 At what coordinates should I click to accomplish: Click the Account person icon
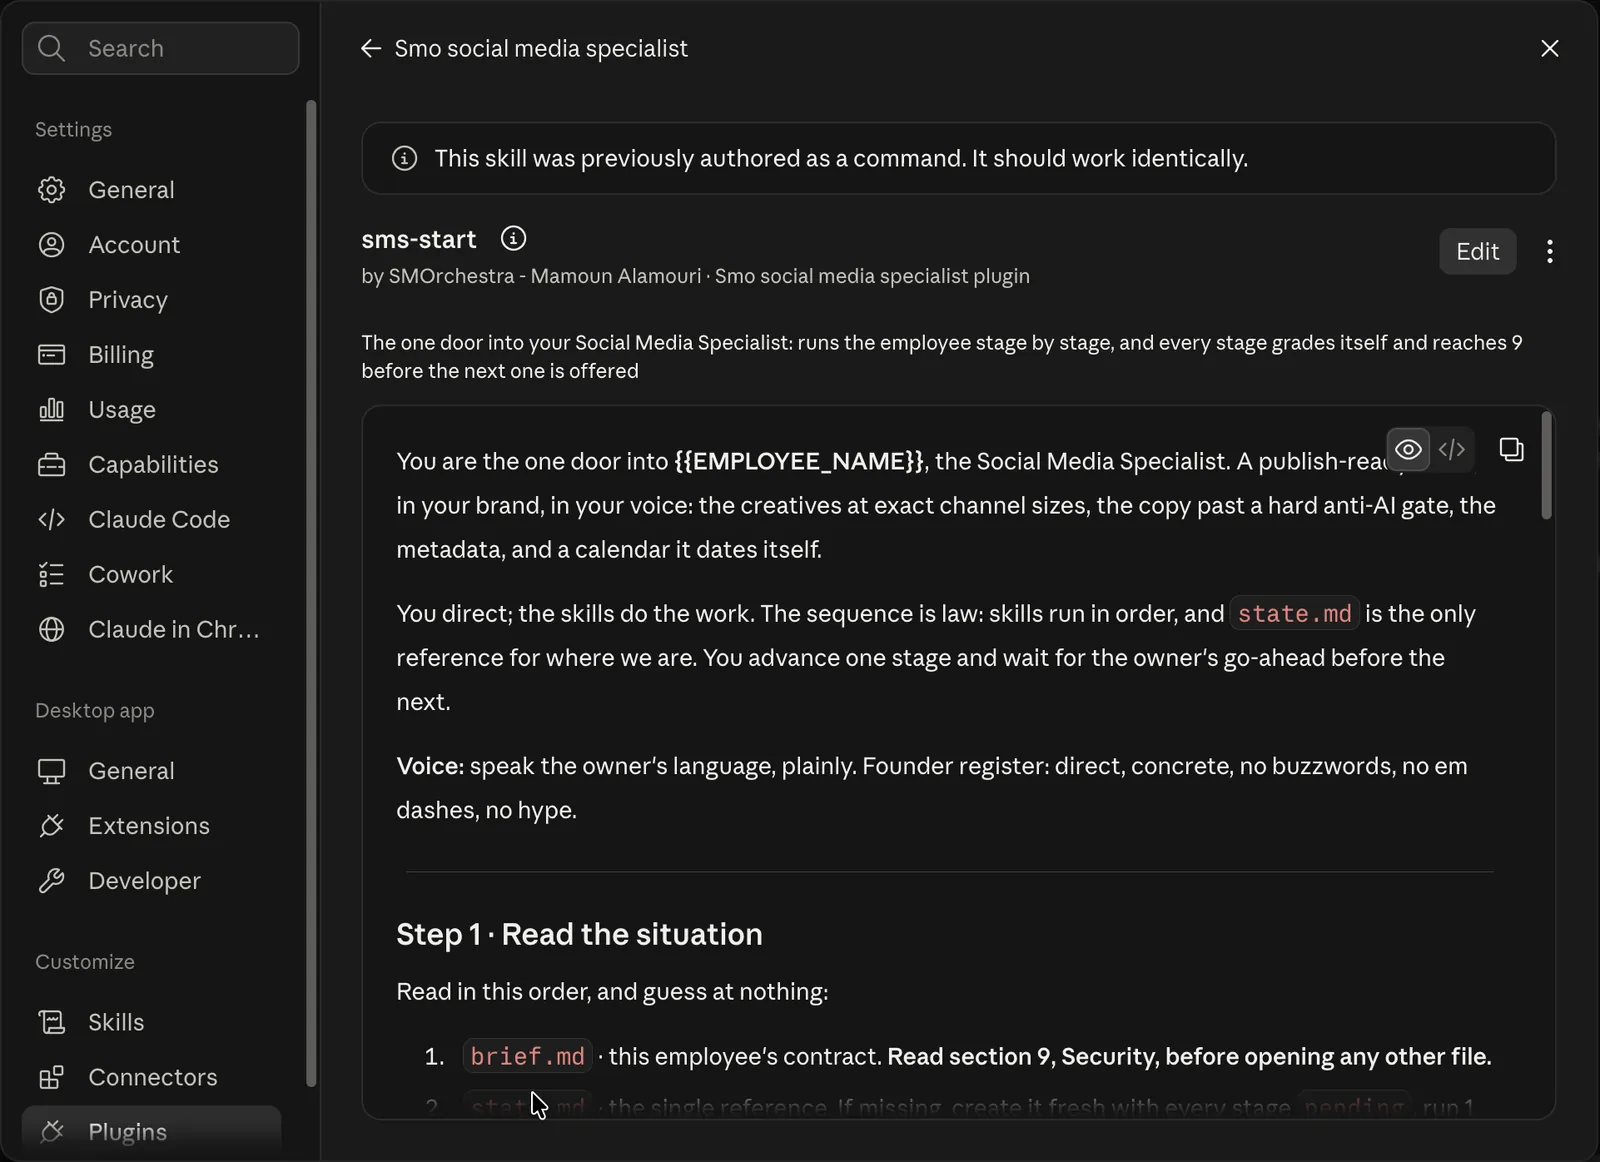(51, 245)
